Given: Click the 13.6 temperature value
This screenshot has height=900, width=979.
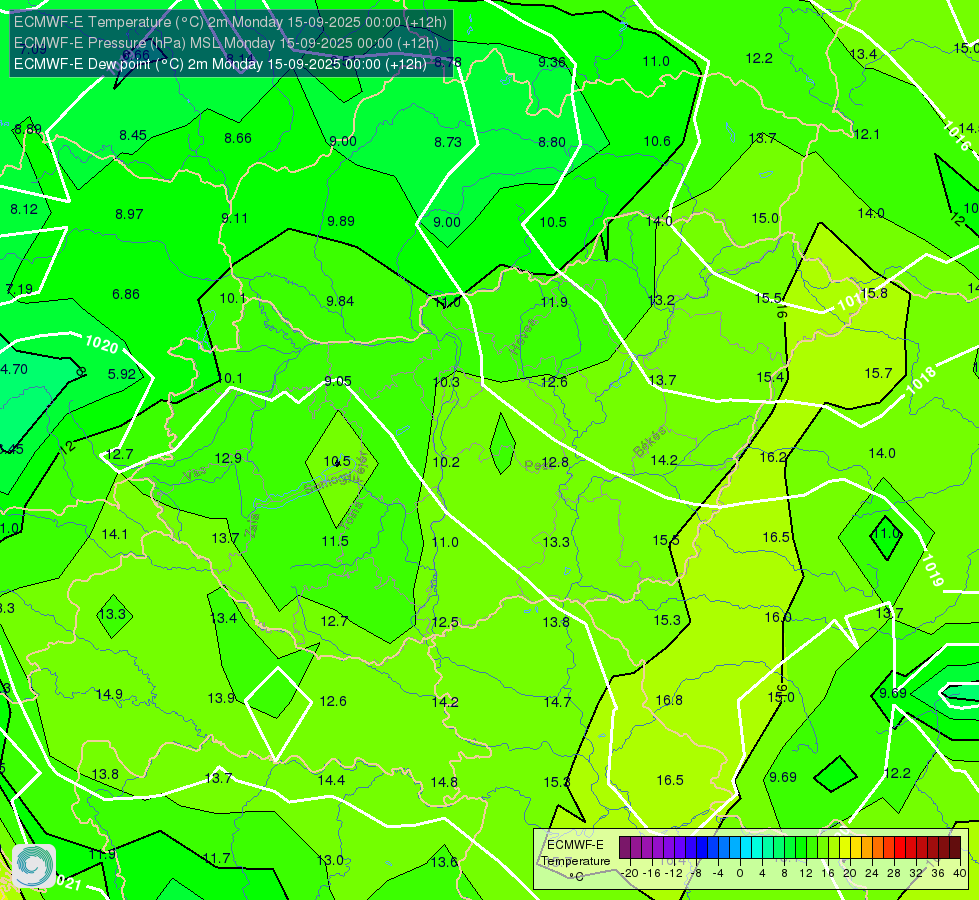Looking at the screenshot, I should (x=444, y=862).
